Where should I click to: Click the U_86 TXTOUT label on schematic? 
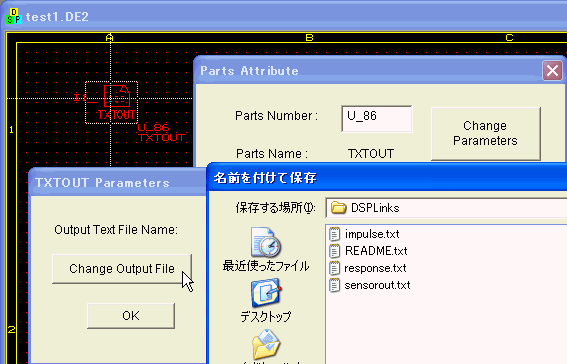[161, 133]
